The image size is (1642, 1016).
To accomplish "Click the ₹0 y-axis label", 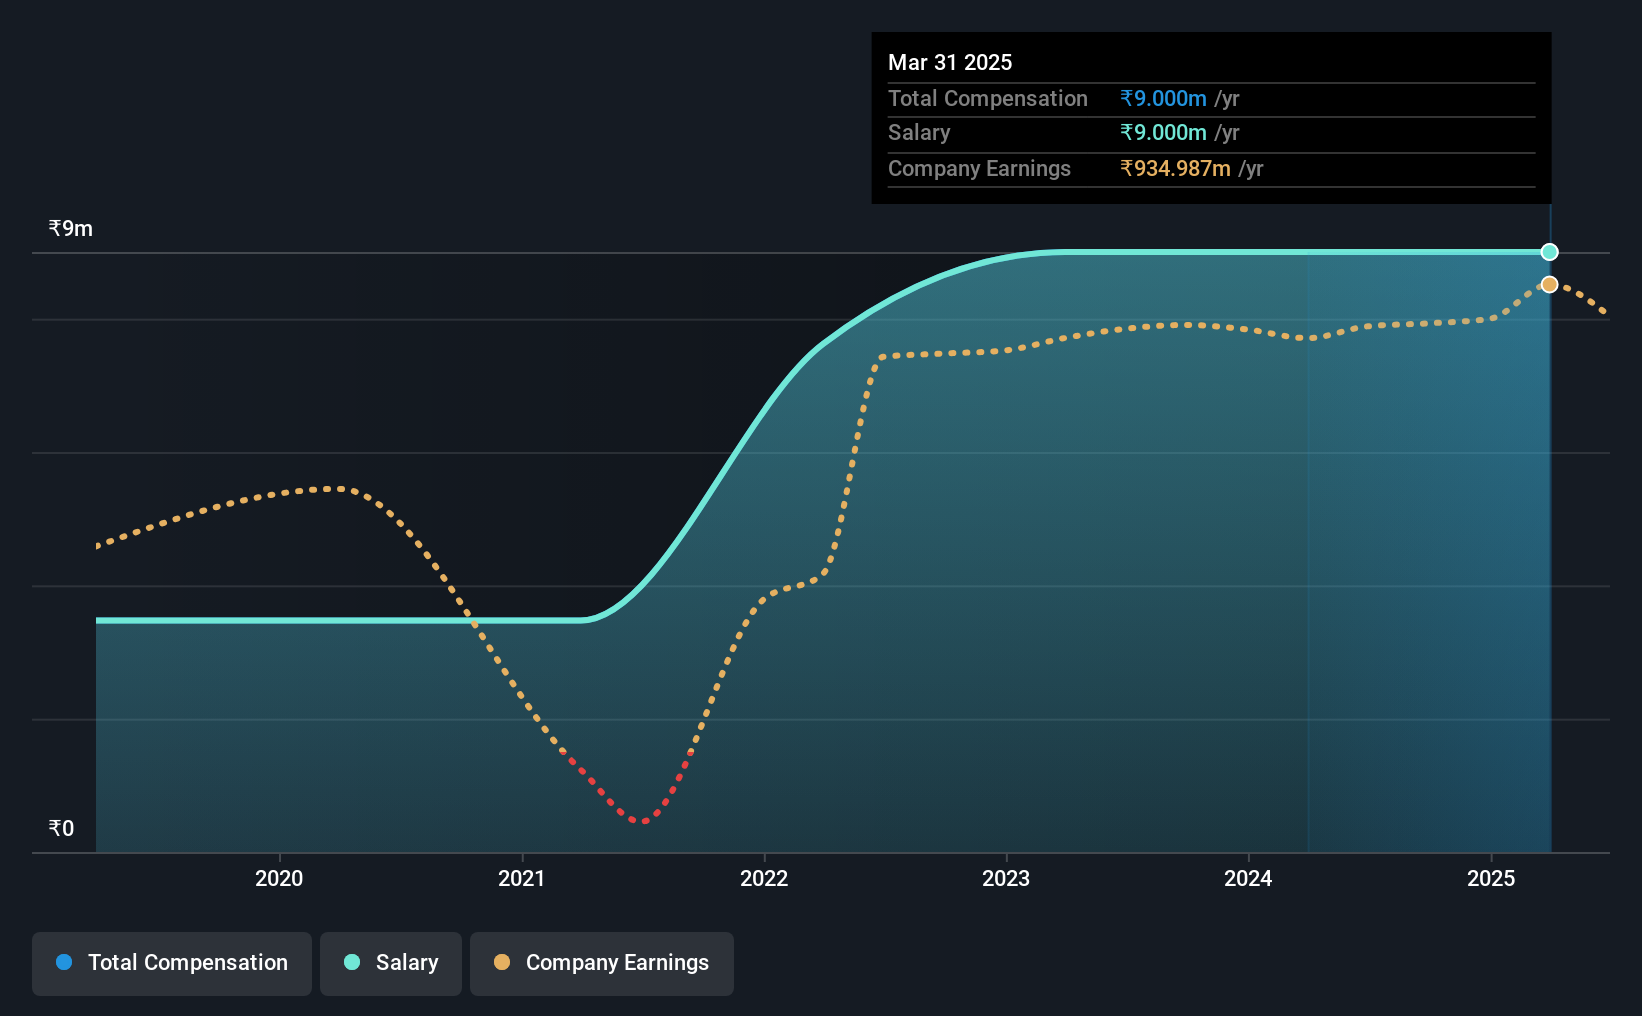I will pos(61,828).
